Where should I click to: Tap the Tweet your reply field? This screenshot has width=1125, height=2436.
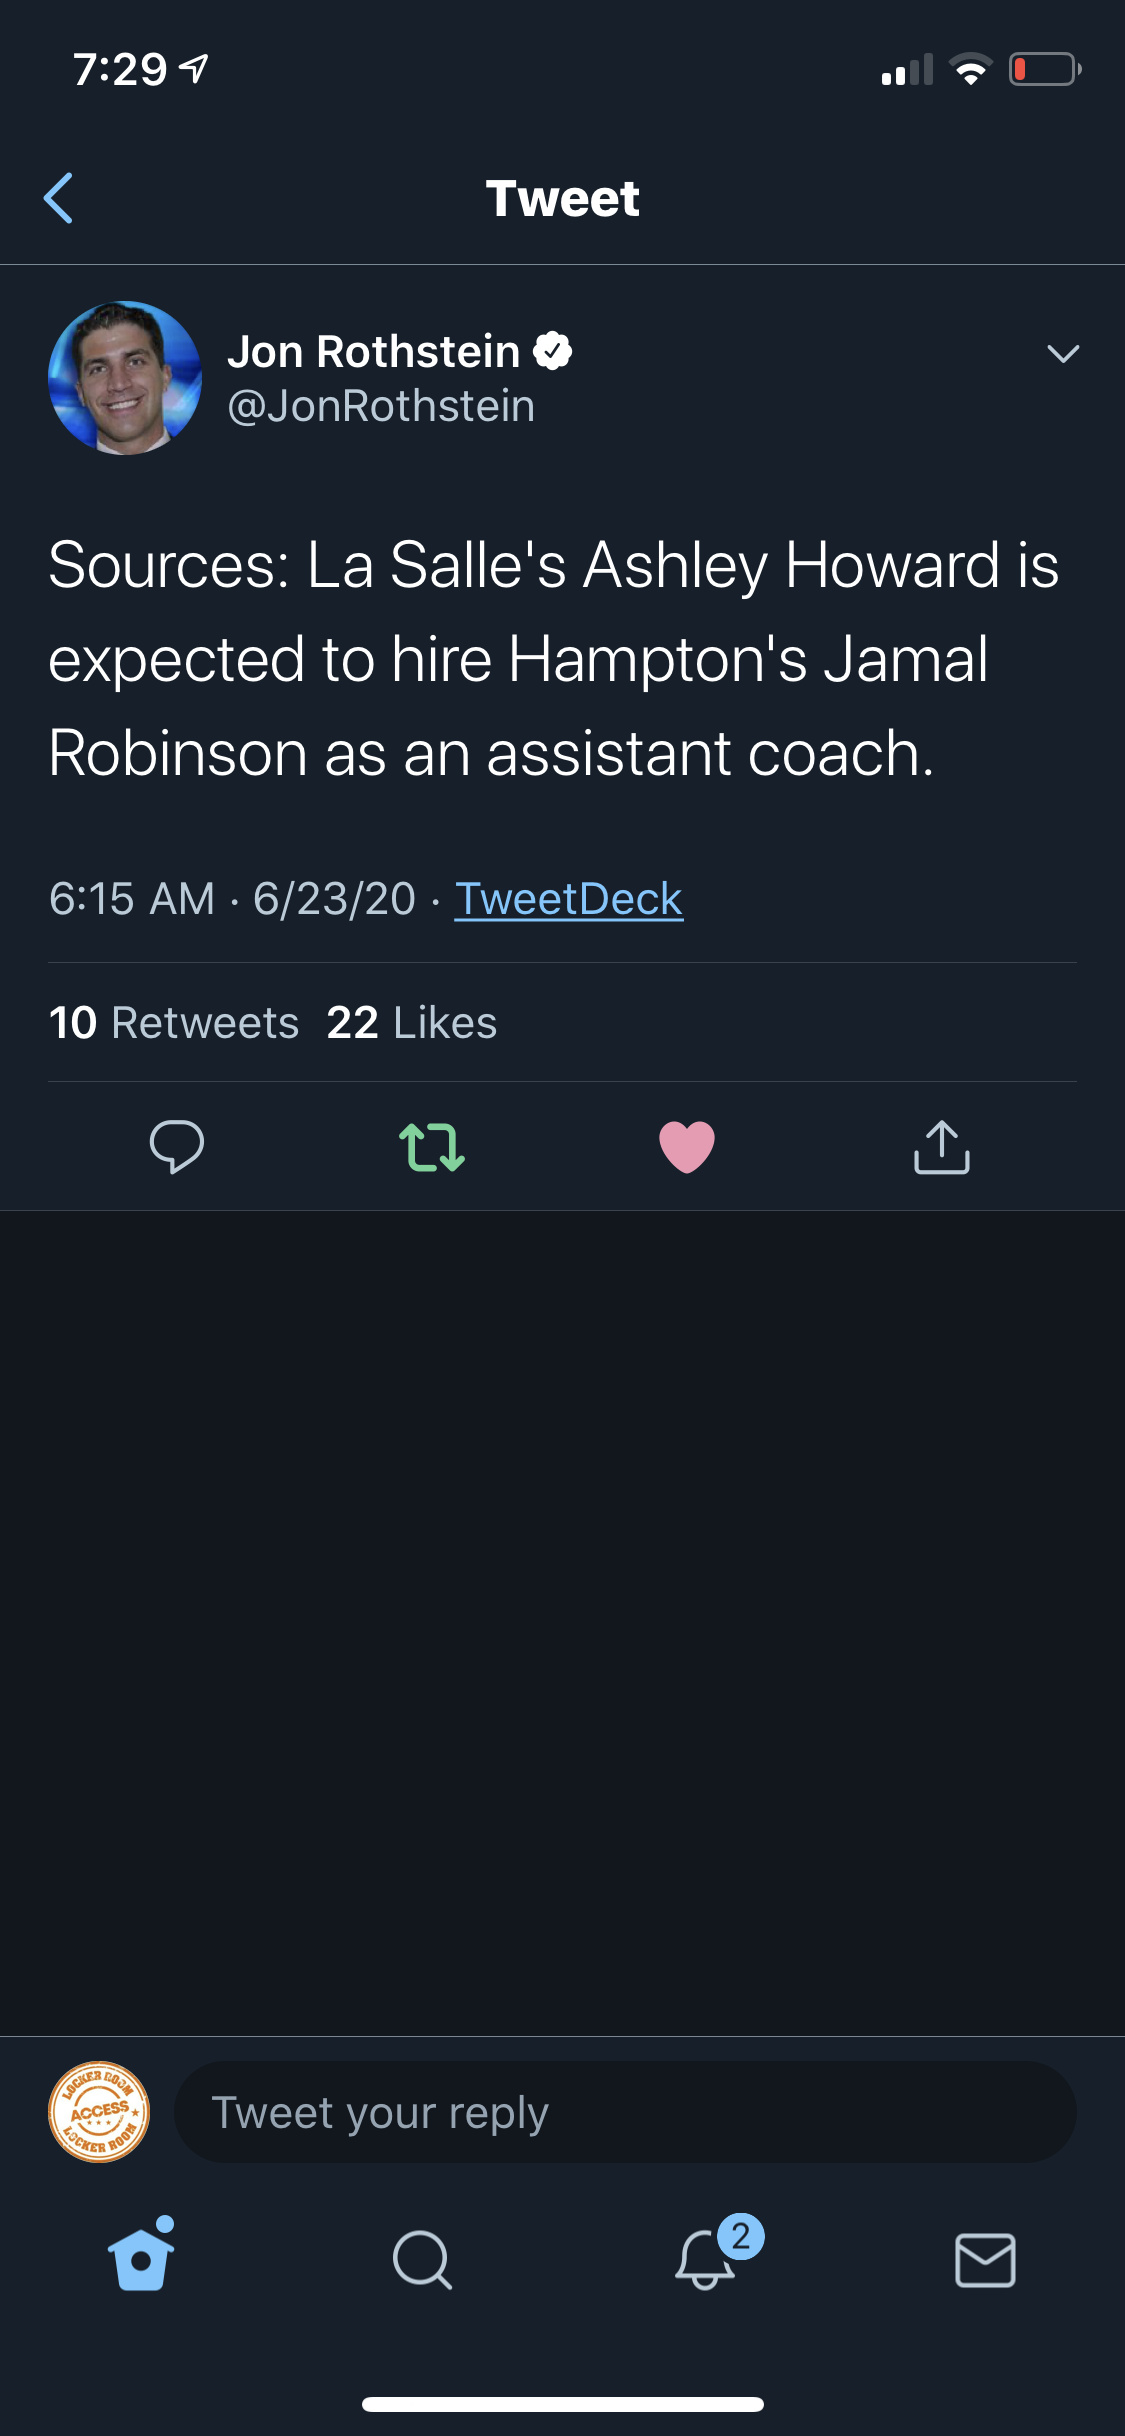click(625, 2112)
